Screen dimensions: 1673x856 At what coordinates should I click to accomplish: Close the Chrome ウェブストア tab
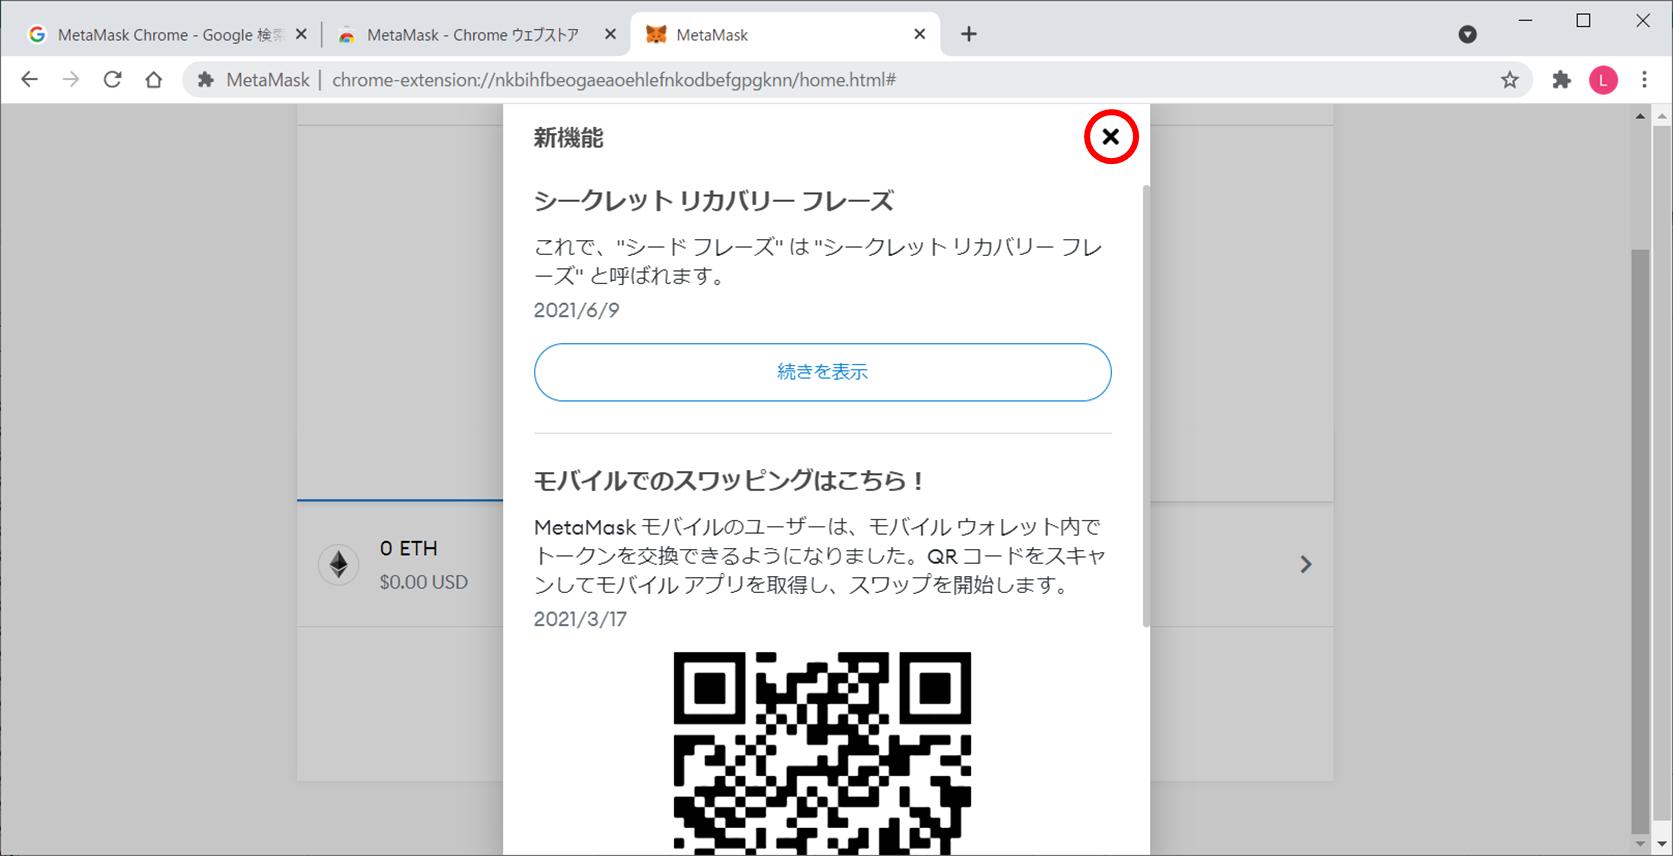pos(610,34)
